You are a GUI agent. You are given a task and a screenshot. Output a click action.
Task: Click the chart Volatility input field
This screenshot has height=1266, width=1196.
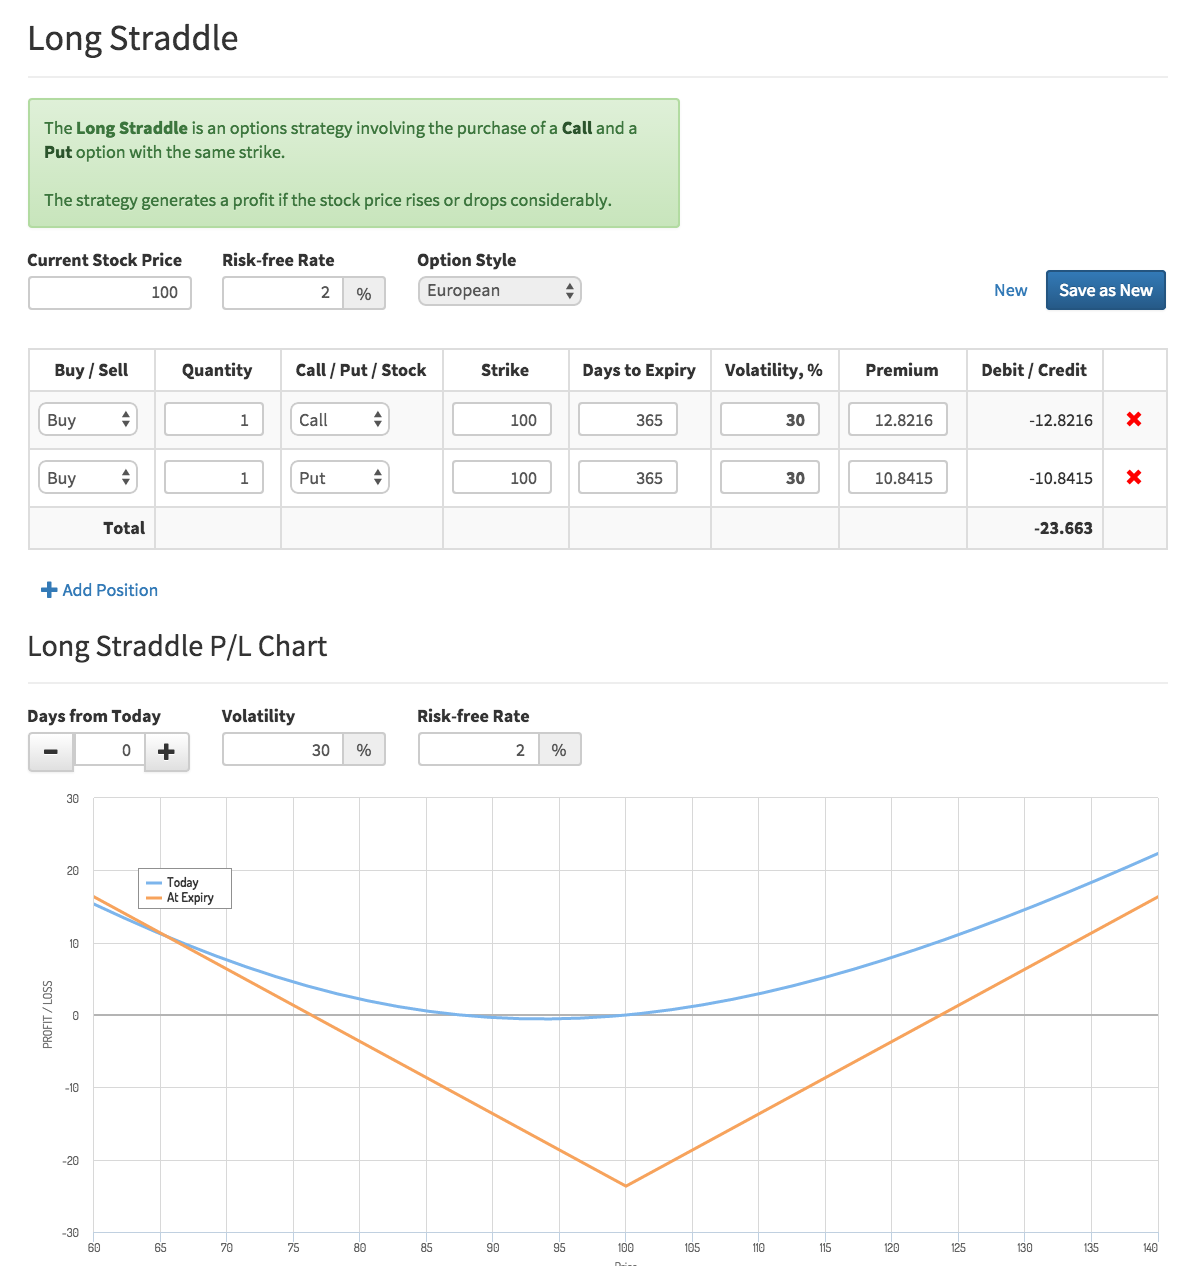[x=283, y=750]
